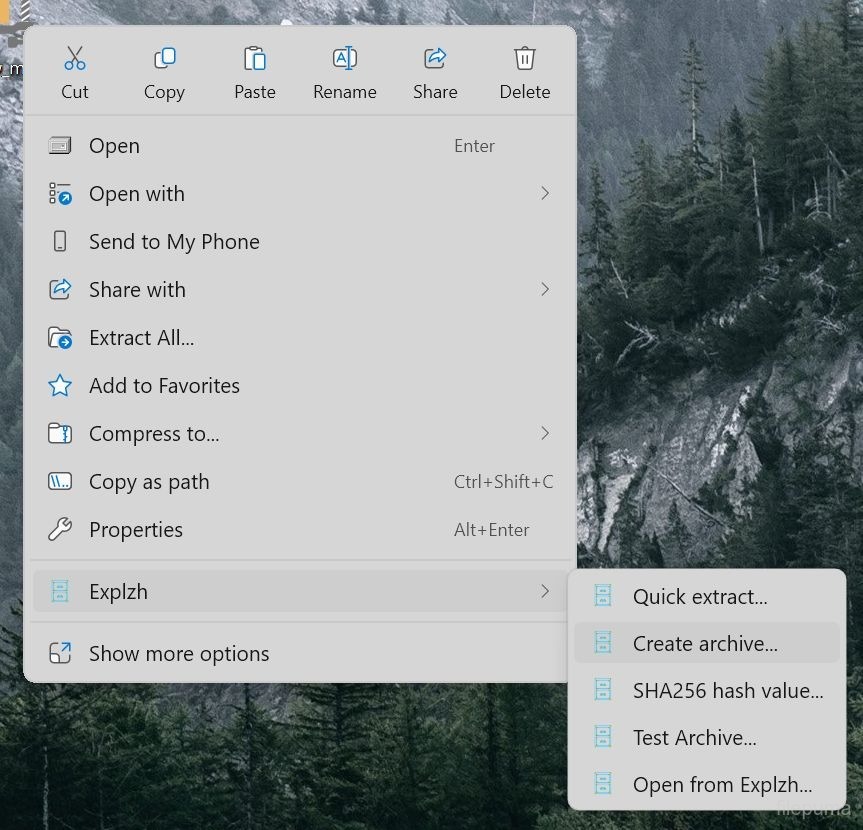The height and width of the screenshot is (830, 863).
Task: Expand the Open with submenu arrow
Action: pyautogui.click(x=545, y=193)
